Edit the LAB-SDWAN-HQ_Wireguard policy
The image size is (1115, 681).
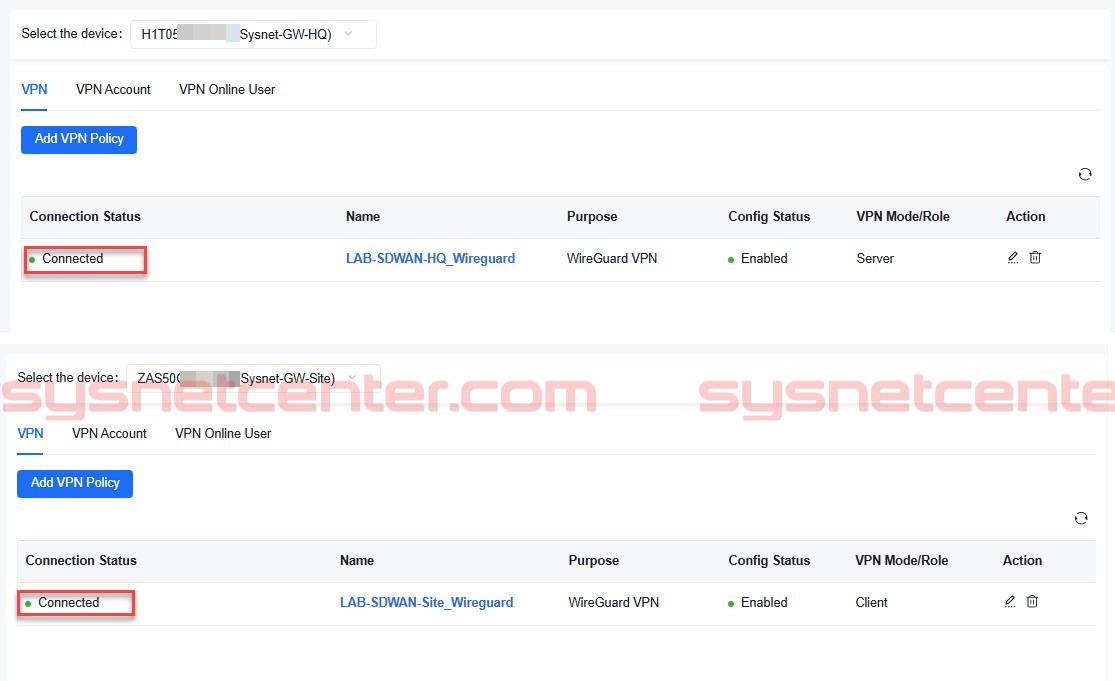point(1013,257)
